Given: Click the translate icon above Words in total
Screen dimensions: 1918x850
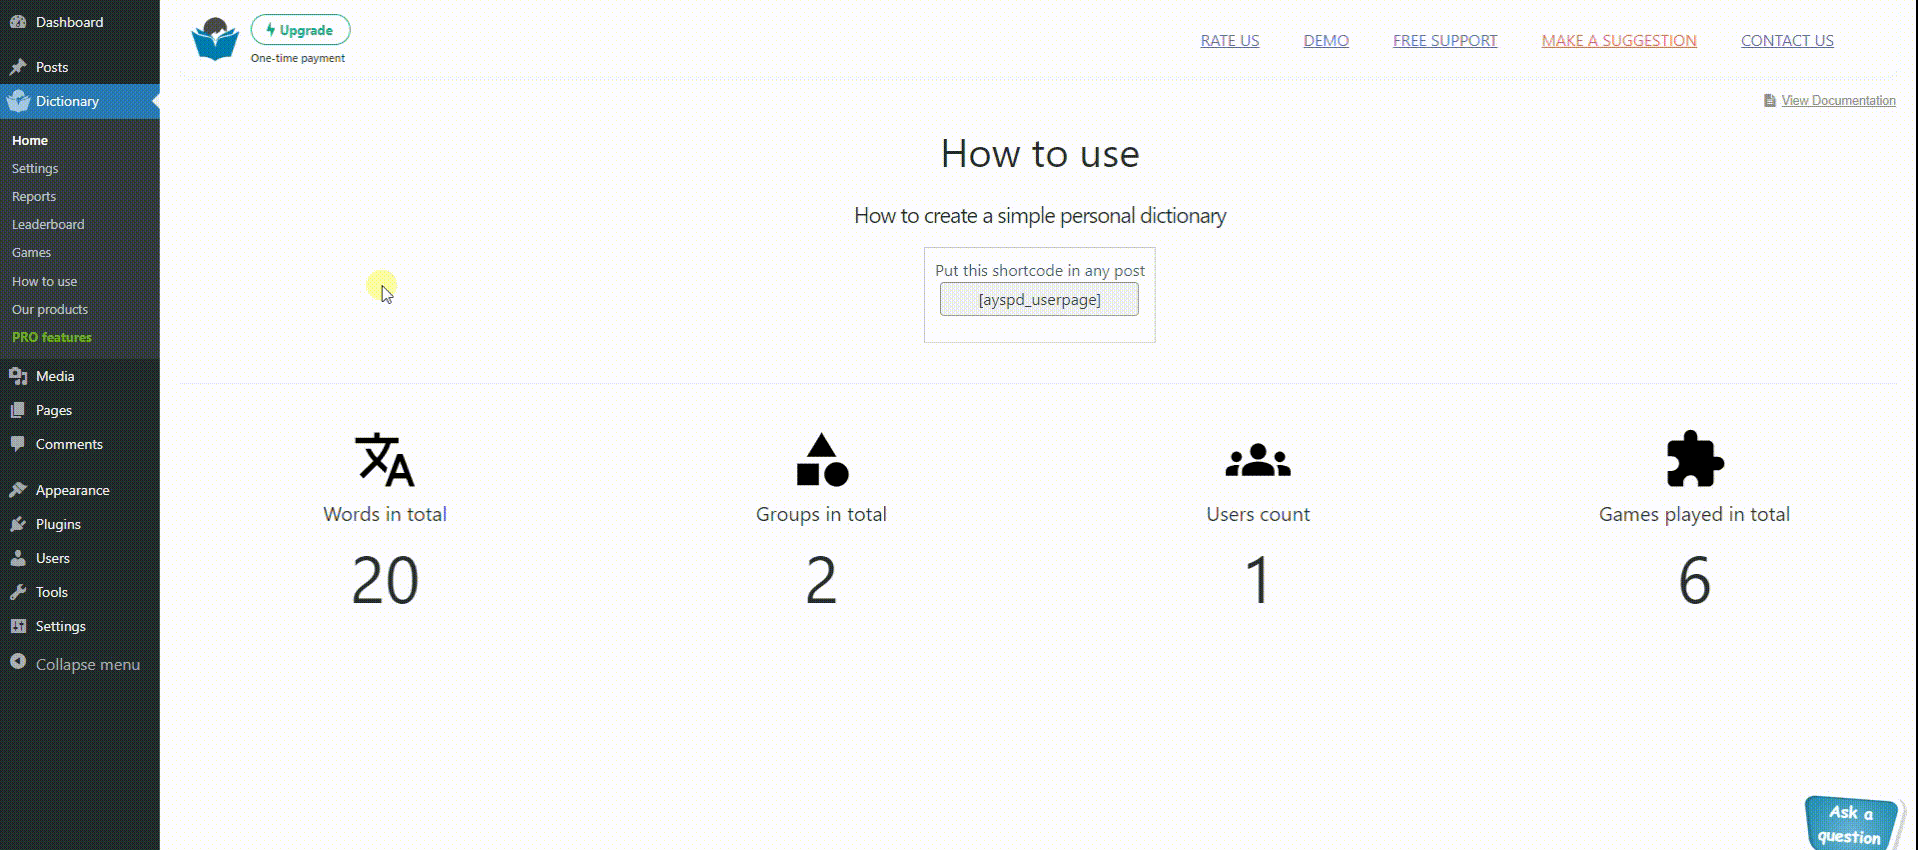Looking at the screenshot, I should (385, 459).
